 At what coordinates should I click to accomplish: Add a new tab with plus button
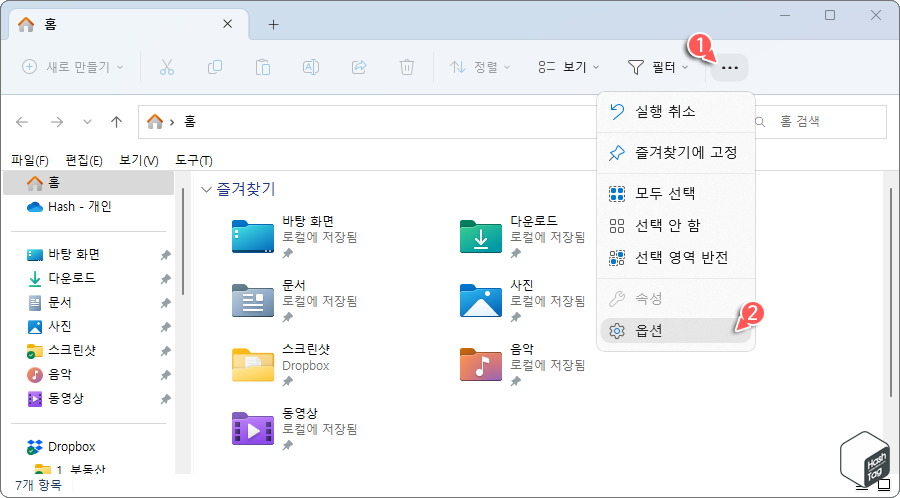pos(274,25)
